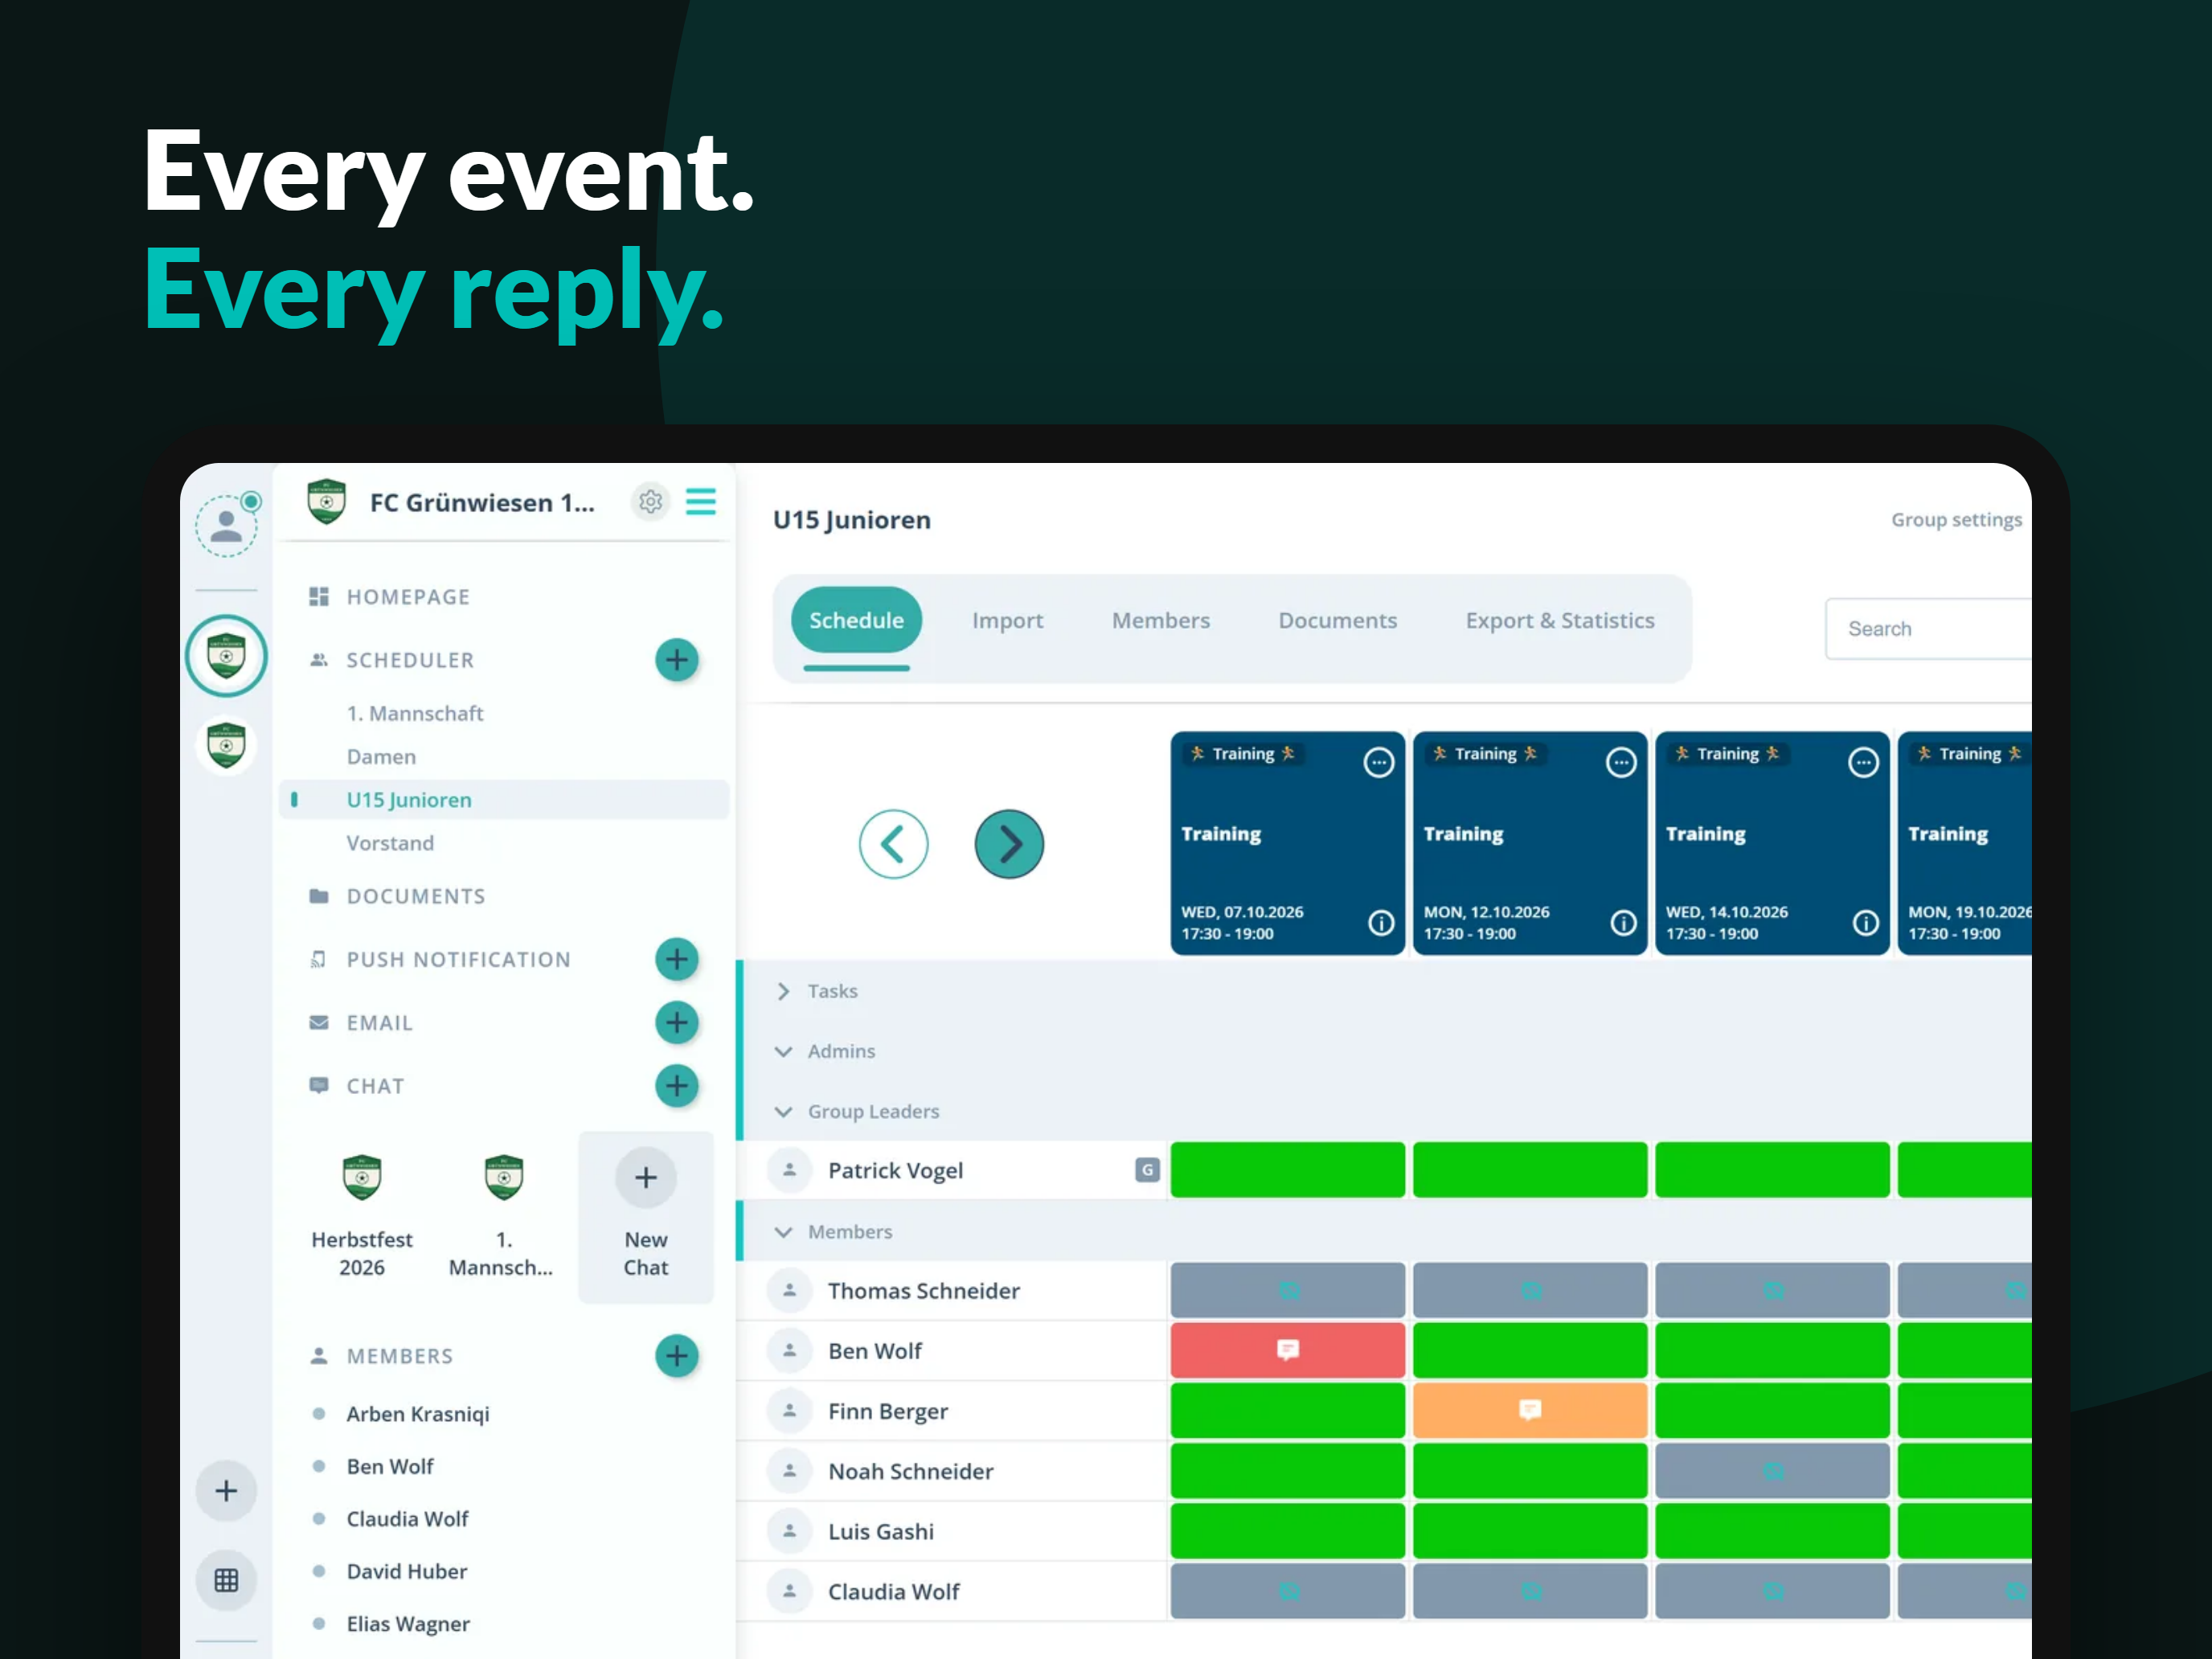Open the Documents tab
This screenshot has width=2212, height=1659.
(1338, 620)
